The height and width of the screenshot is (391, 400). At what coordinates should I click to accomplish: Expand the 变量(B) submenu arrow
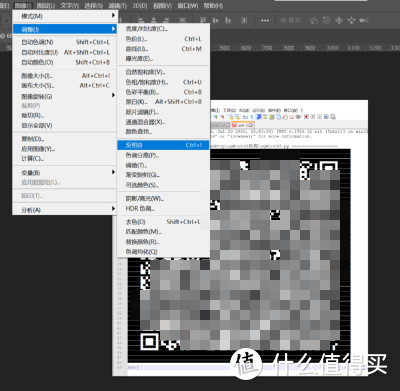coord(113,172)
